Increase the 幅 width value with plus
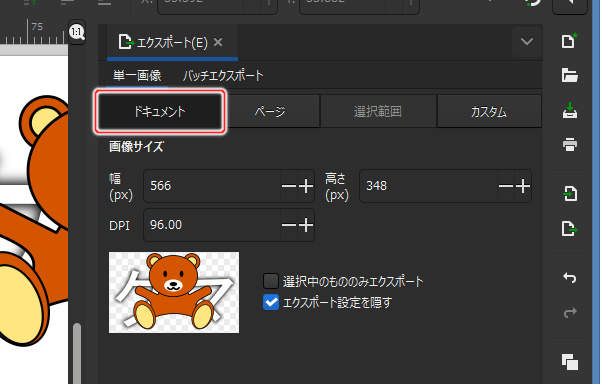 [306, 186]
